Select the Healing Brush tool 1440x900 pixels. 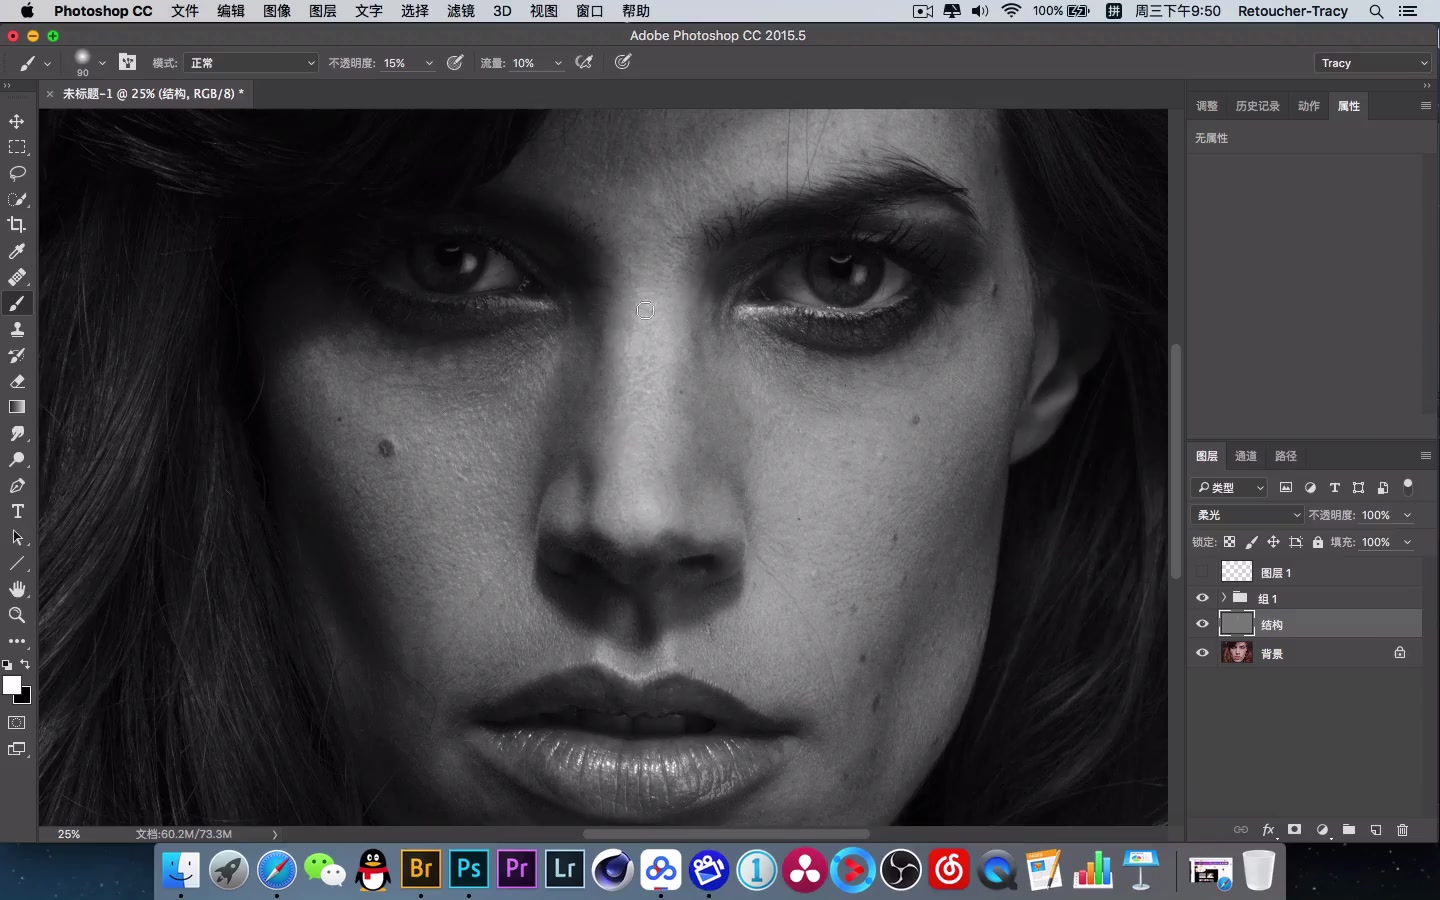(17, 277)
